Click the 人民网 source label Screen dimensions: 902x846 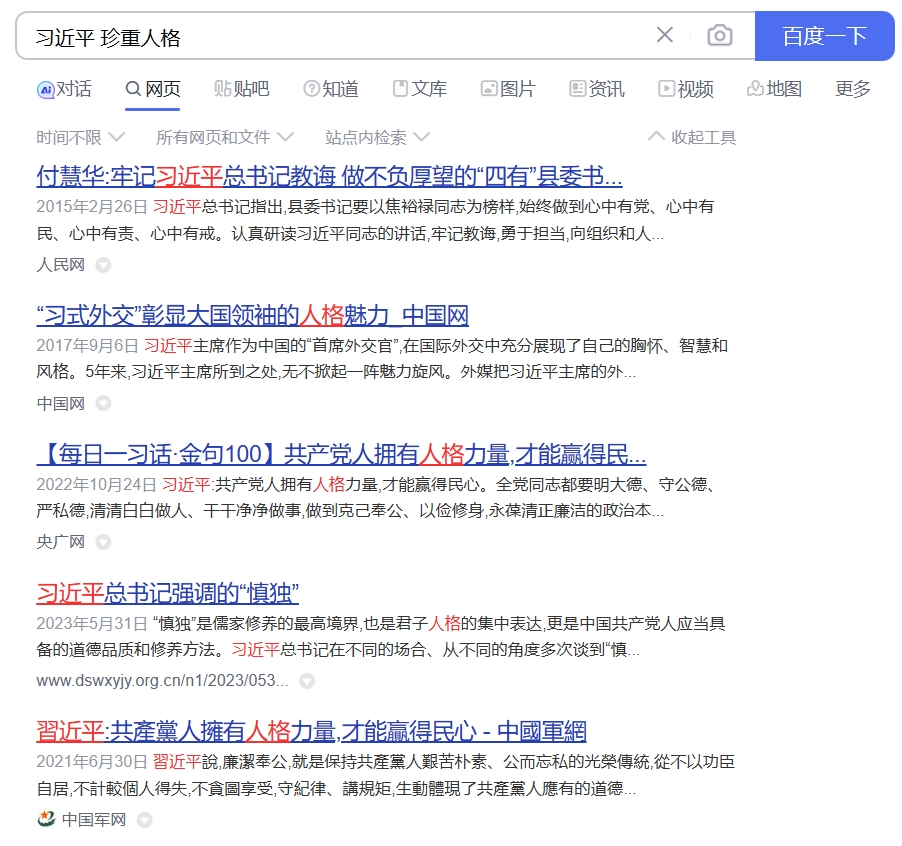click(60, 265)
